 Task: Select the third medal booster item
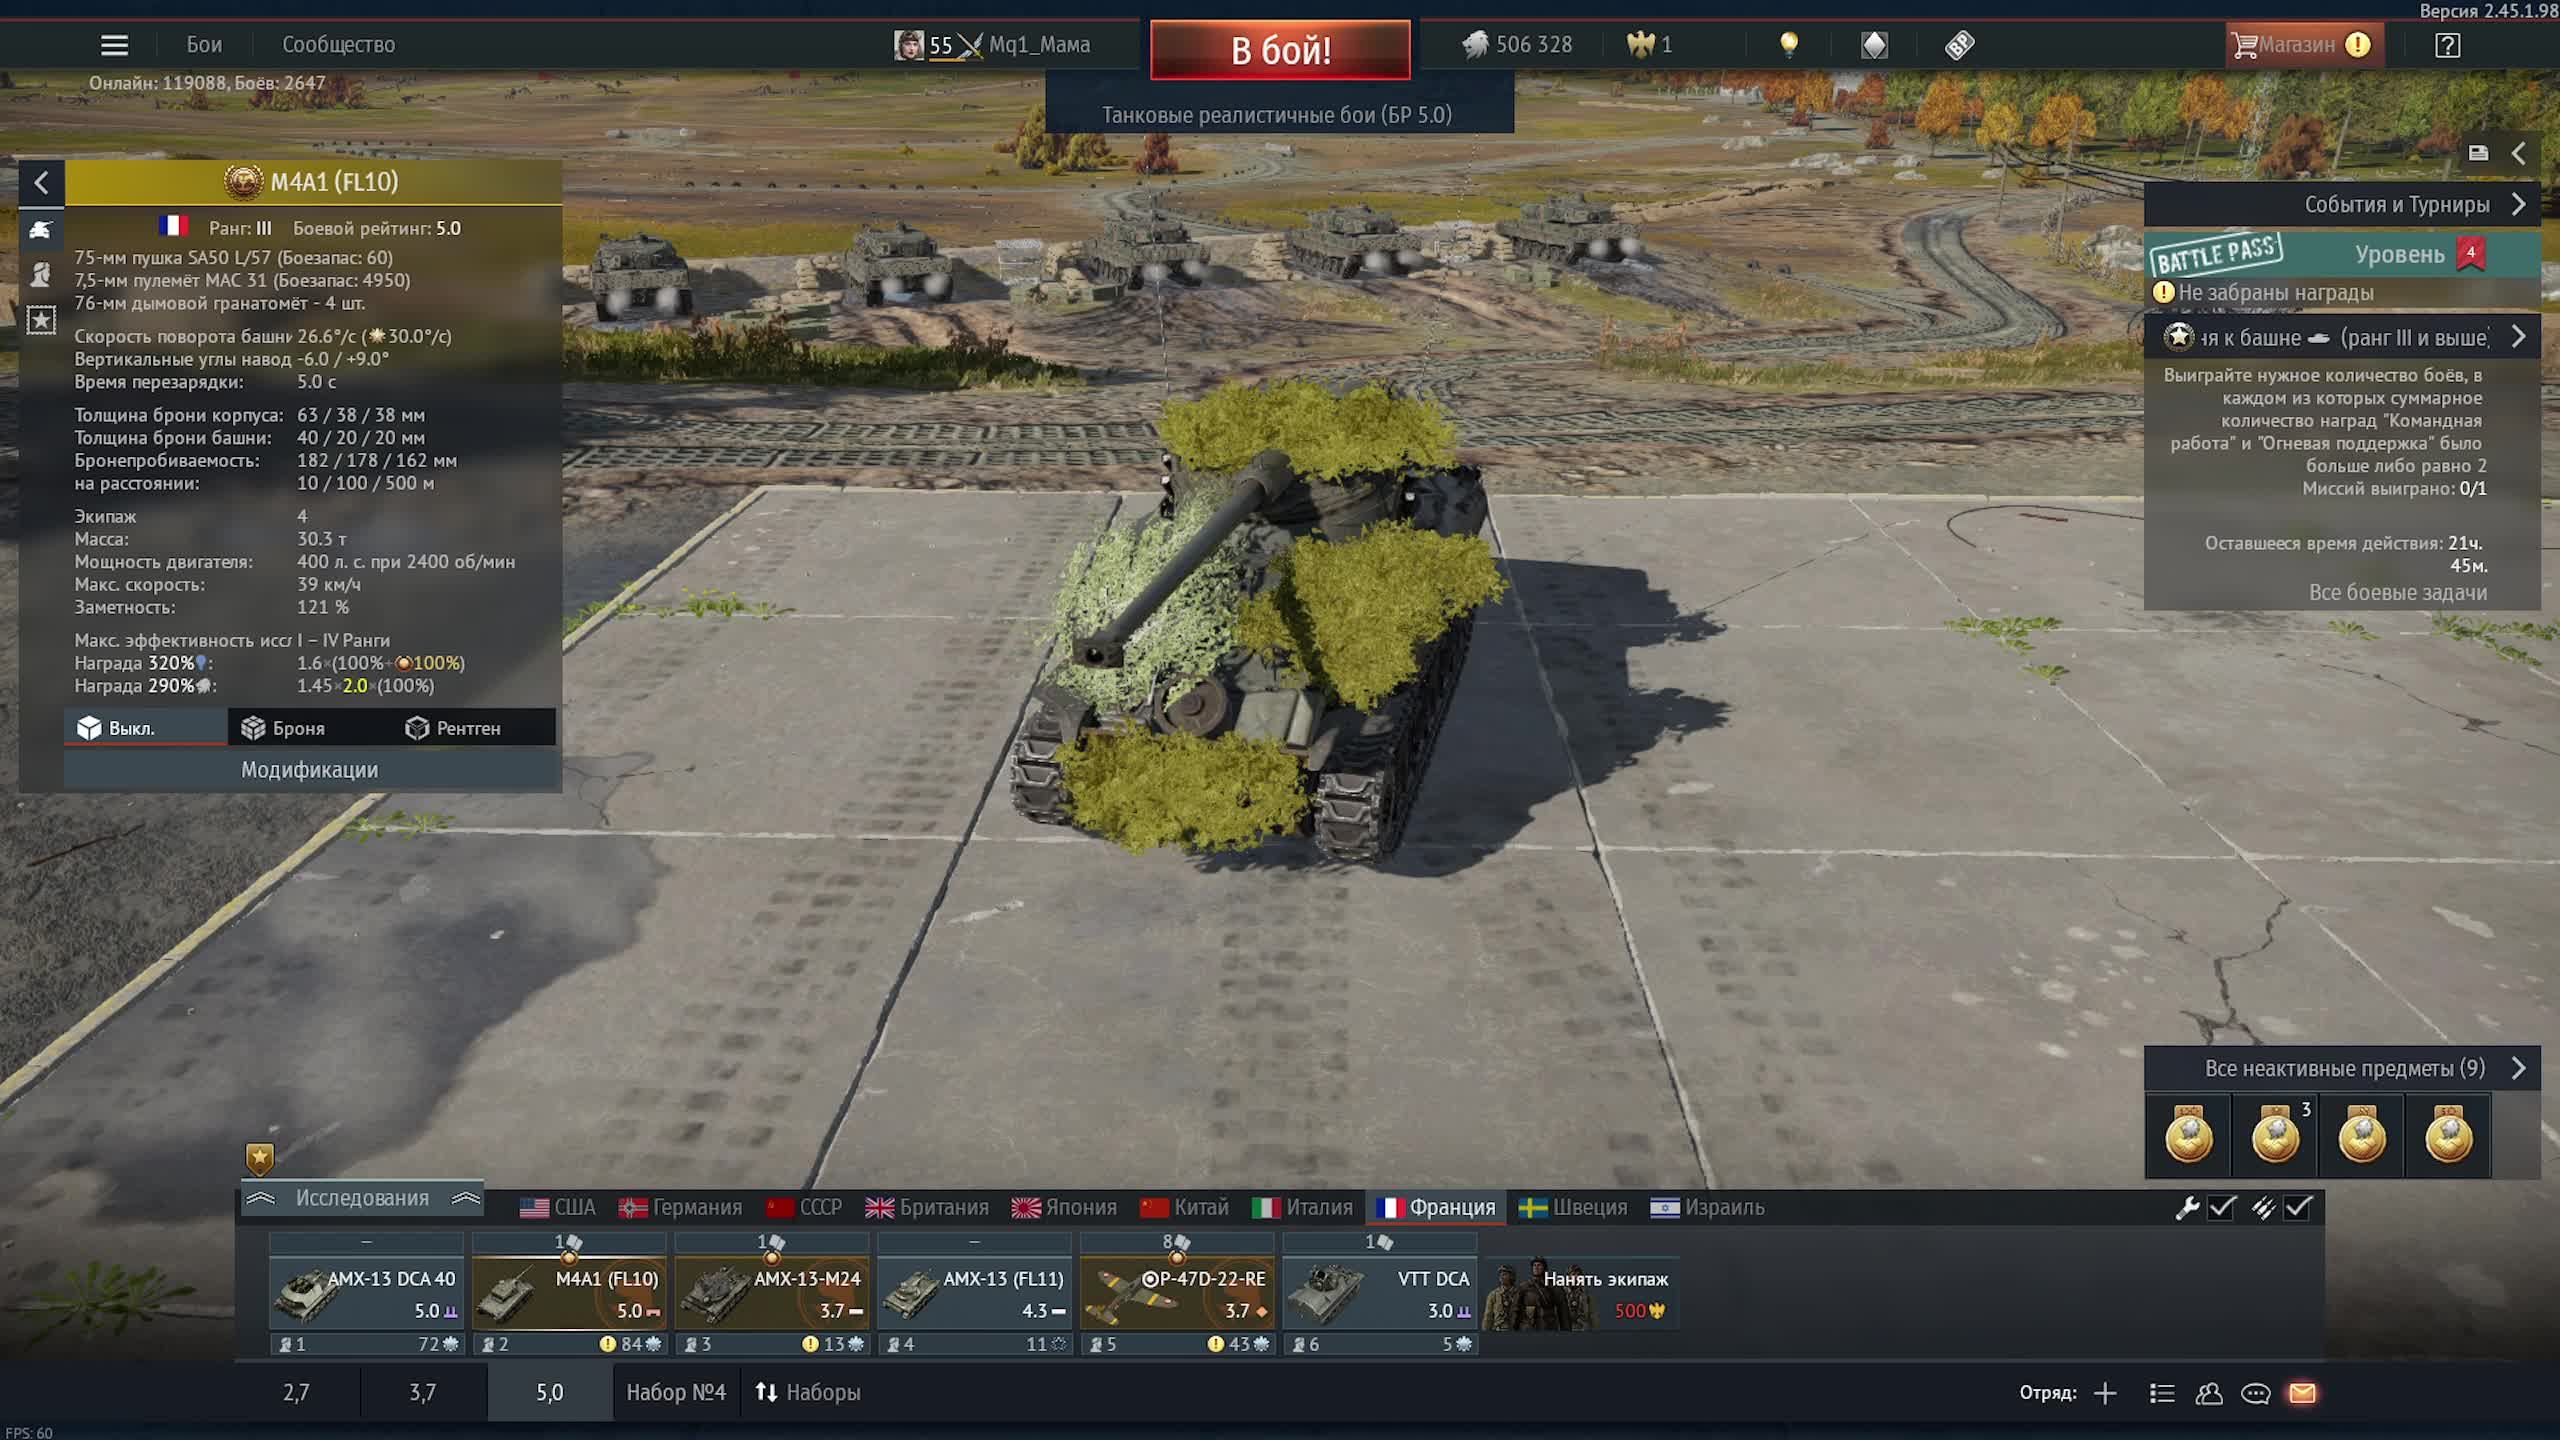tap(2361, 1135)
